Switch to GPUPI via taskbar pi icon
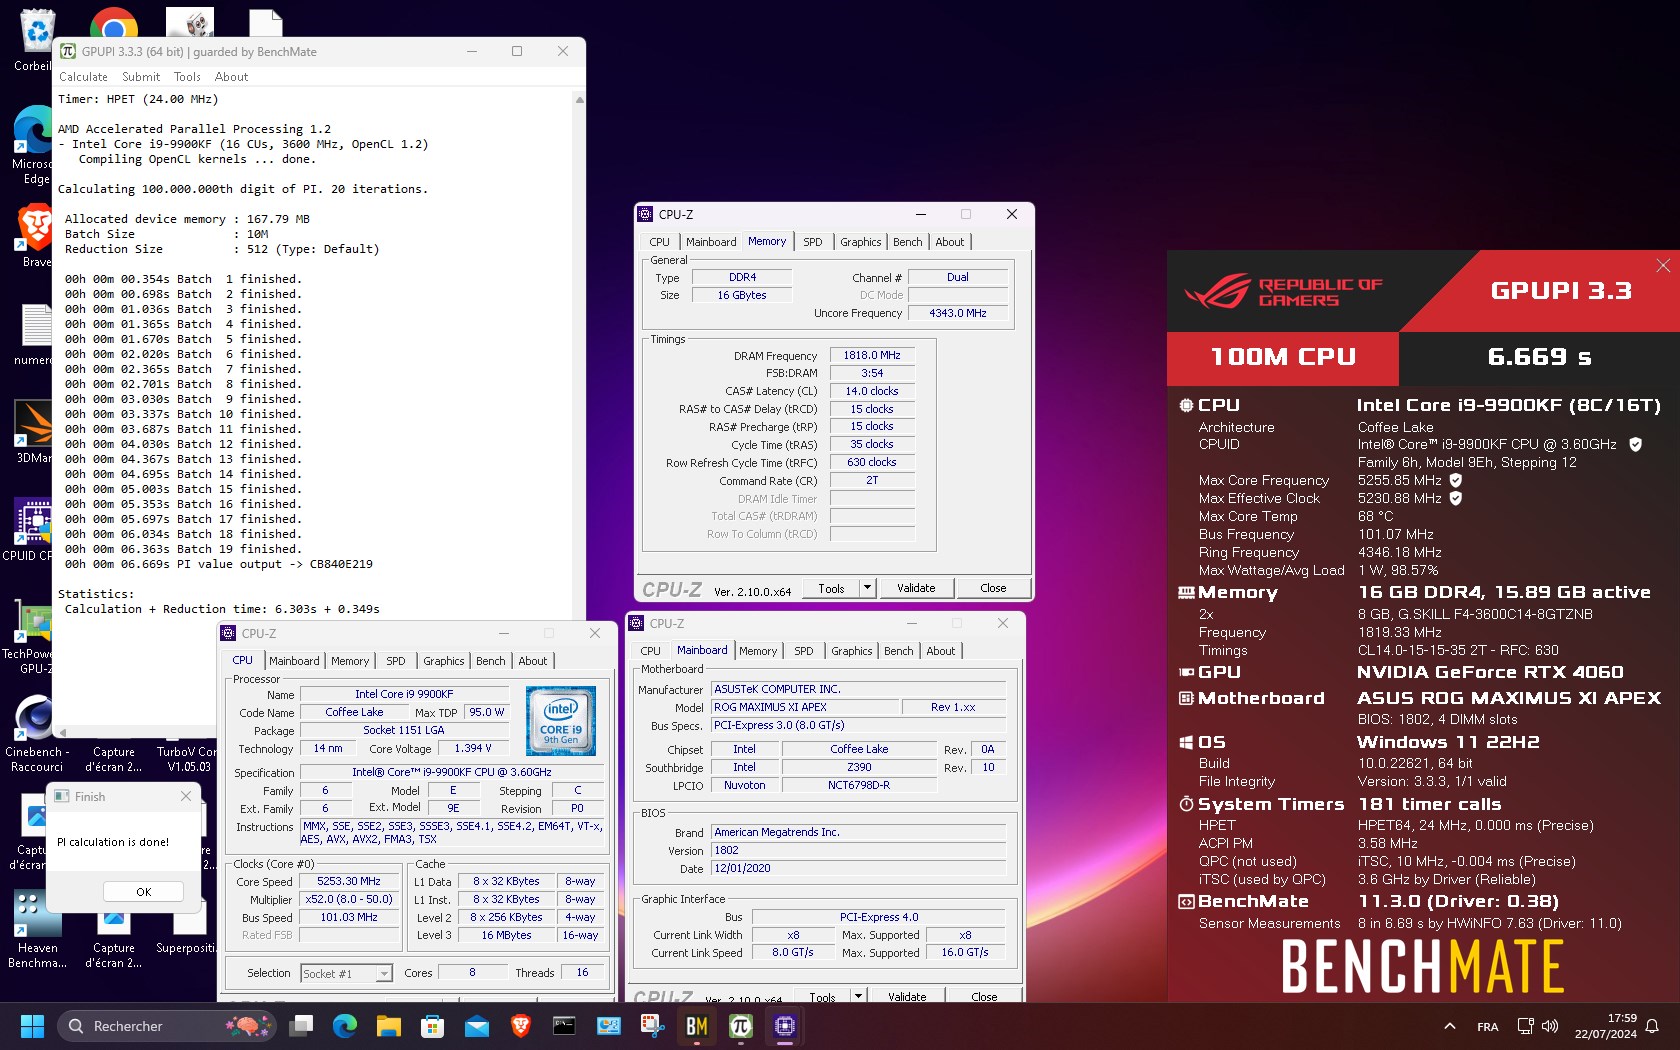The image size is (1680, 1050). coord(740,1026)
